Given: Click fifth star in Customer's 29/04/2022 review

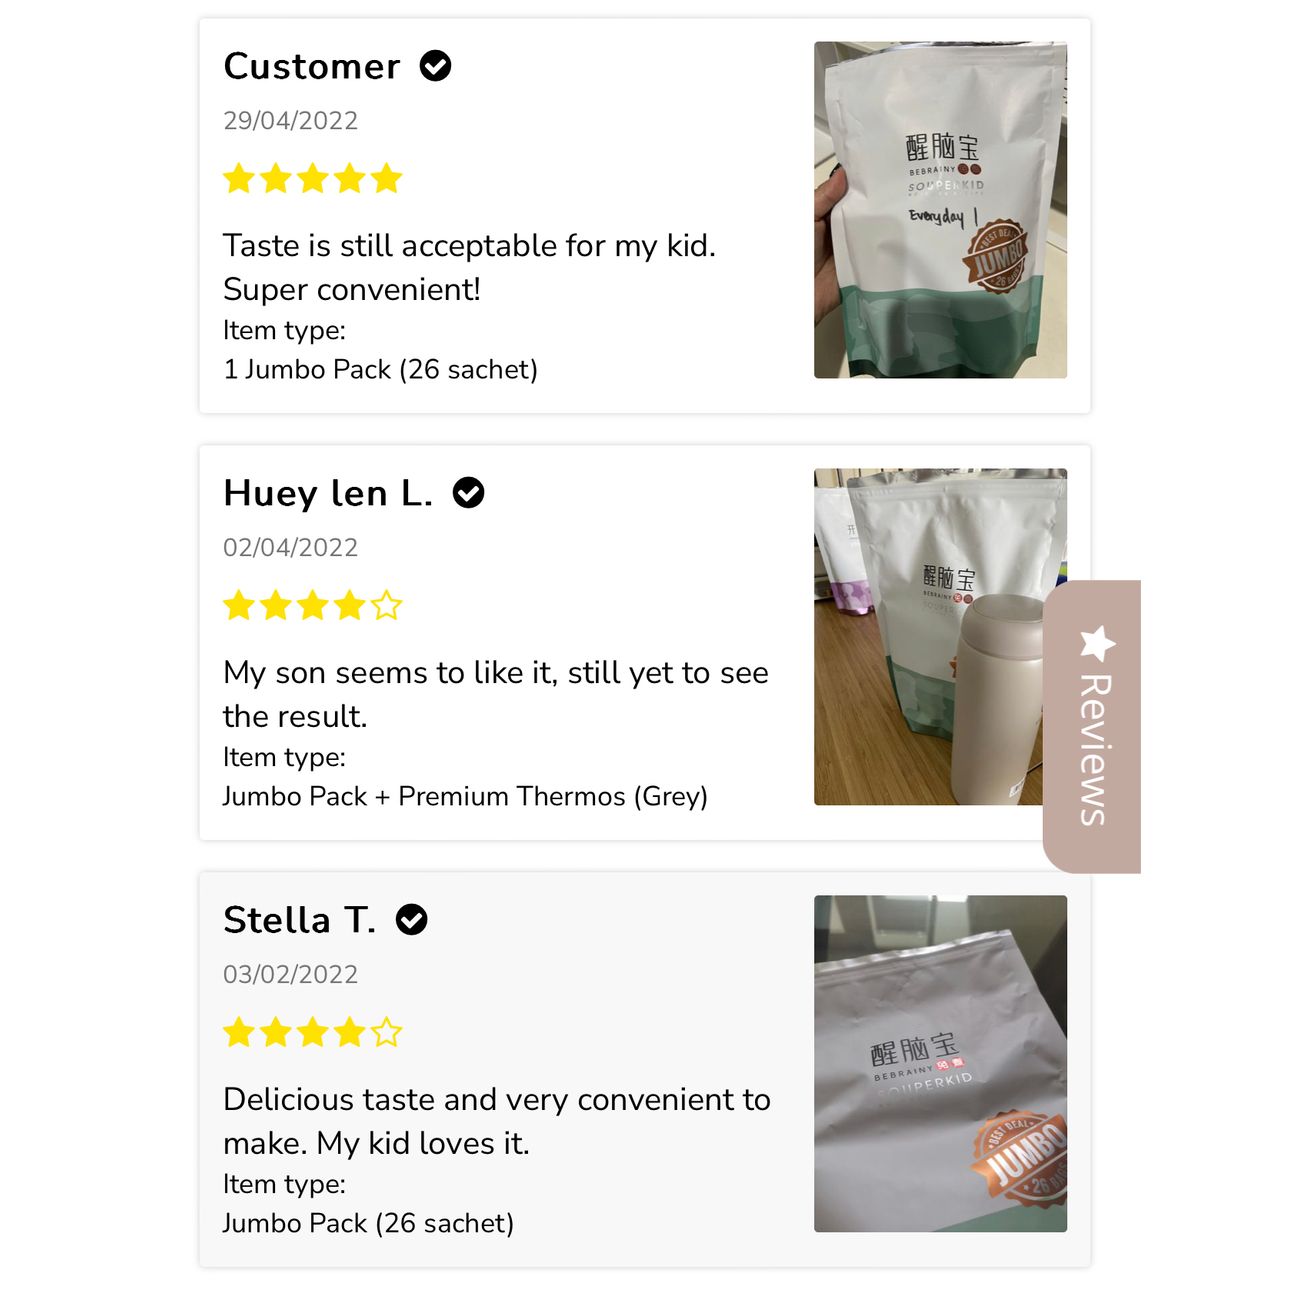Looking at the screenshot, I should [x=386, y=179].
